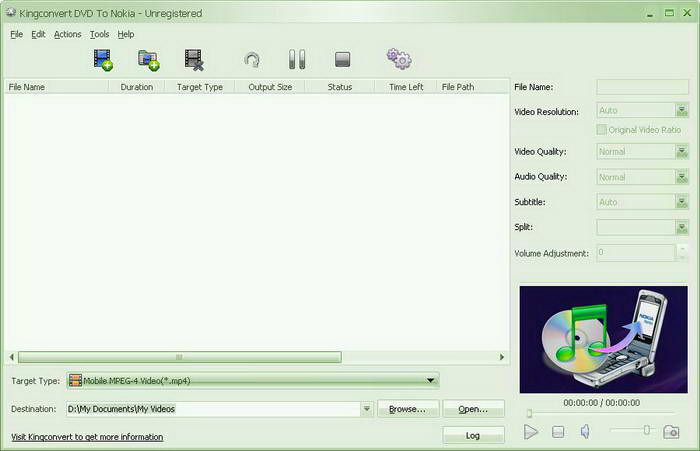
Task: Click the Add Folder toolbar icon
Action: (149, 60)
